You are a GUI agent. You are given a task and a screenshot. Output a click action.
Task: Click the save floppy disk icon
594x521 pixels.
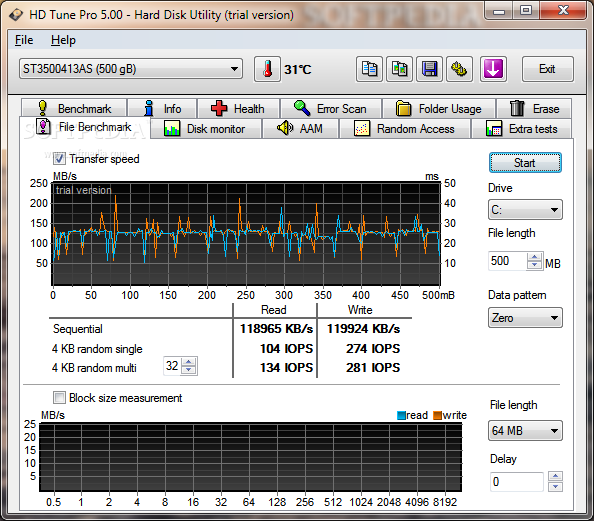pos(429,69)
